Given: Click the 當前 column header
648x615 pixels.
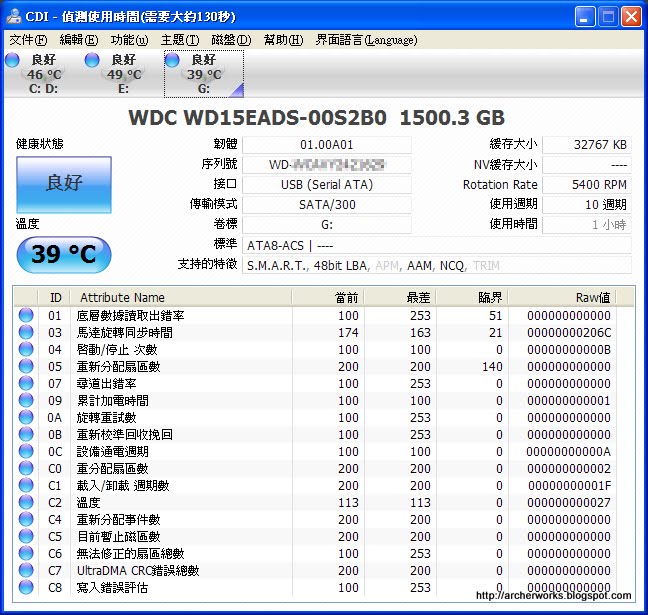Looking at the screenshot, I should pyautogui.click(x=328, y=298).
